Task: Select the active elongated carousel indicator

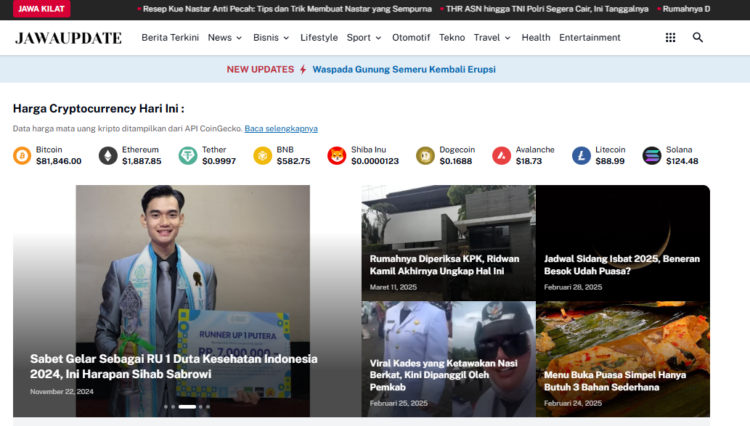Action: pos(187,407)
